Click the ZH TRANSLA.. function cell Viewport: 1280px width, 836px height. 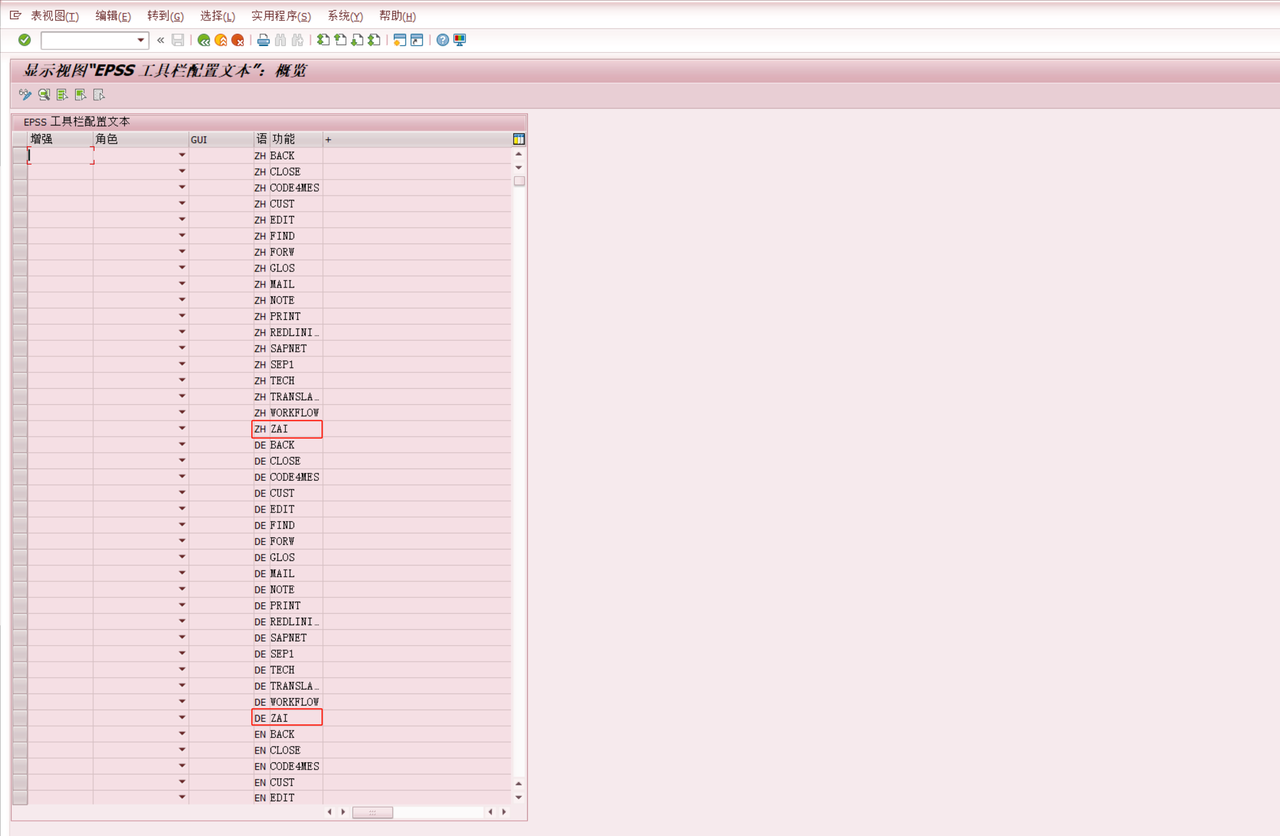click(x=296, y=397)
